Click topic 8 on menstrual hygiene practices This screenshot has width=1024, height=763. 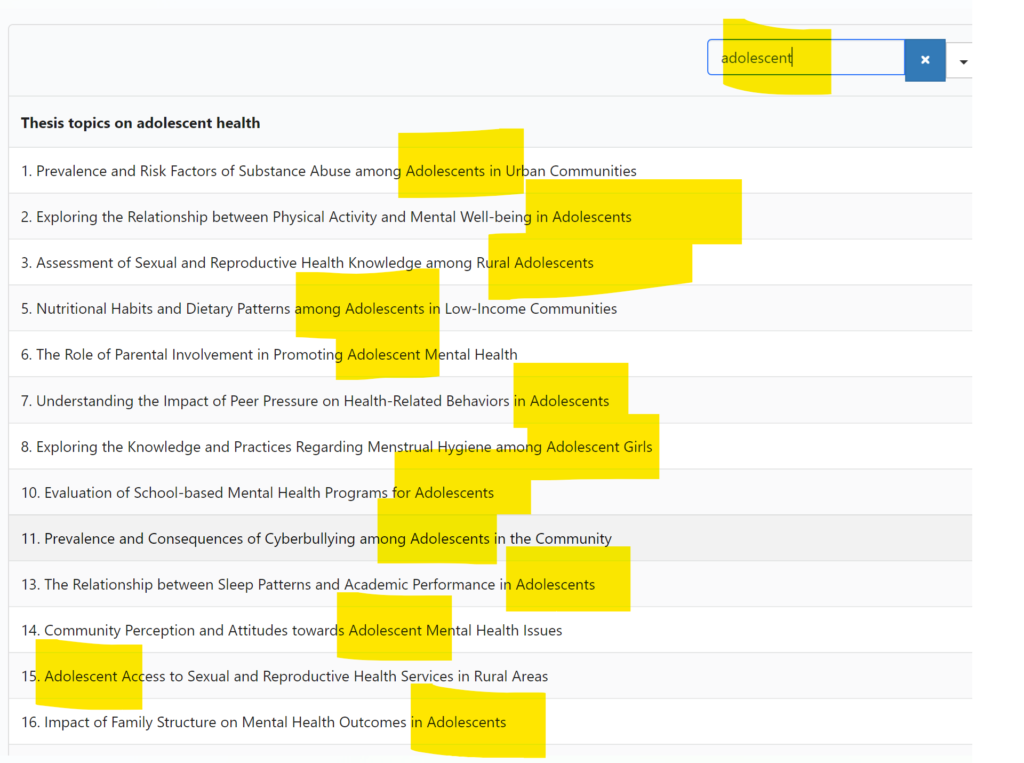click(x=335, y=446)
